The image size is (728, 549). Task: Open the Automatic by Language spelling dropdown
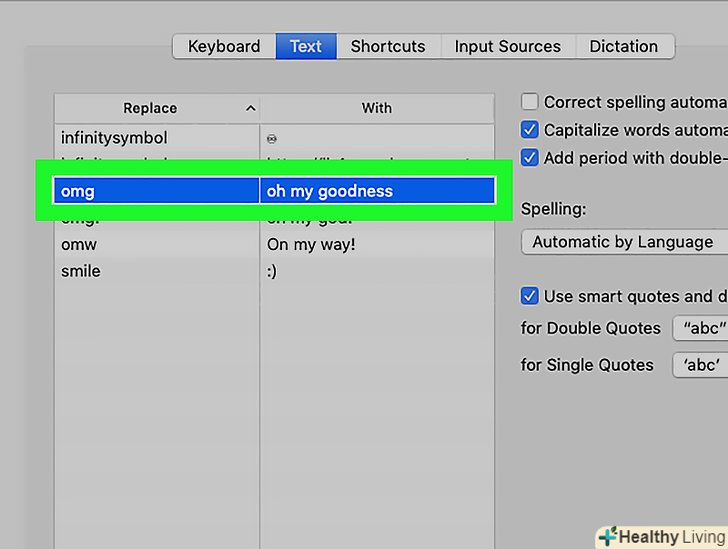(x=623, y=242)
